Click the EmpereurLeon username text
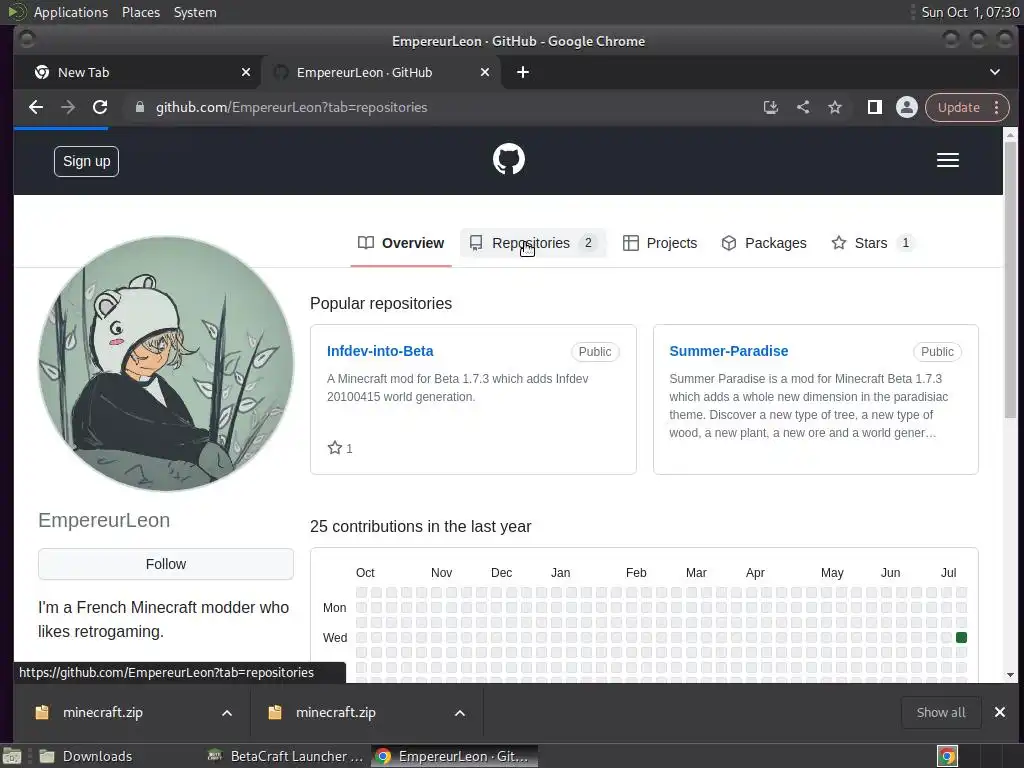This screenshot has height=768, width=1024. [x=104, y=520]
